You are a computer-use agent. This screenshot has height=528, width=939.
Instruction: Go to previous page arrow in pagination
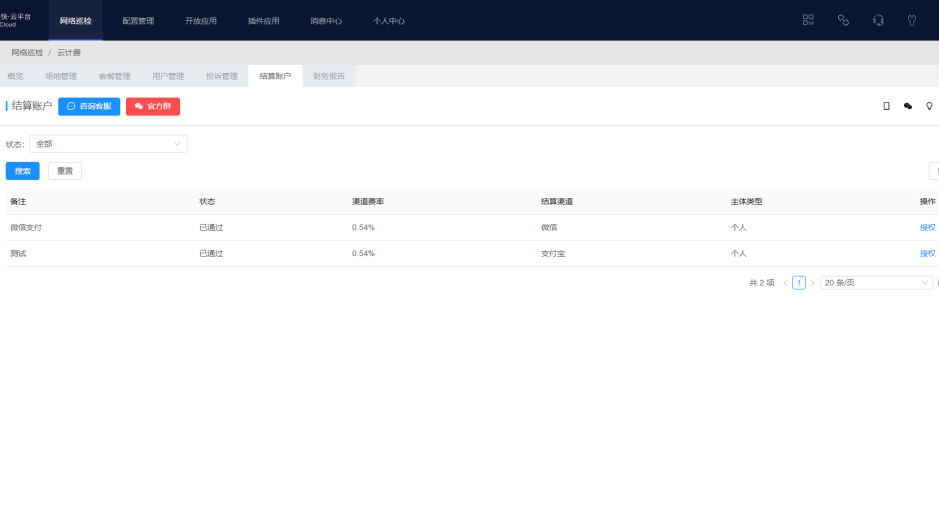[x=785, y=283]
